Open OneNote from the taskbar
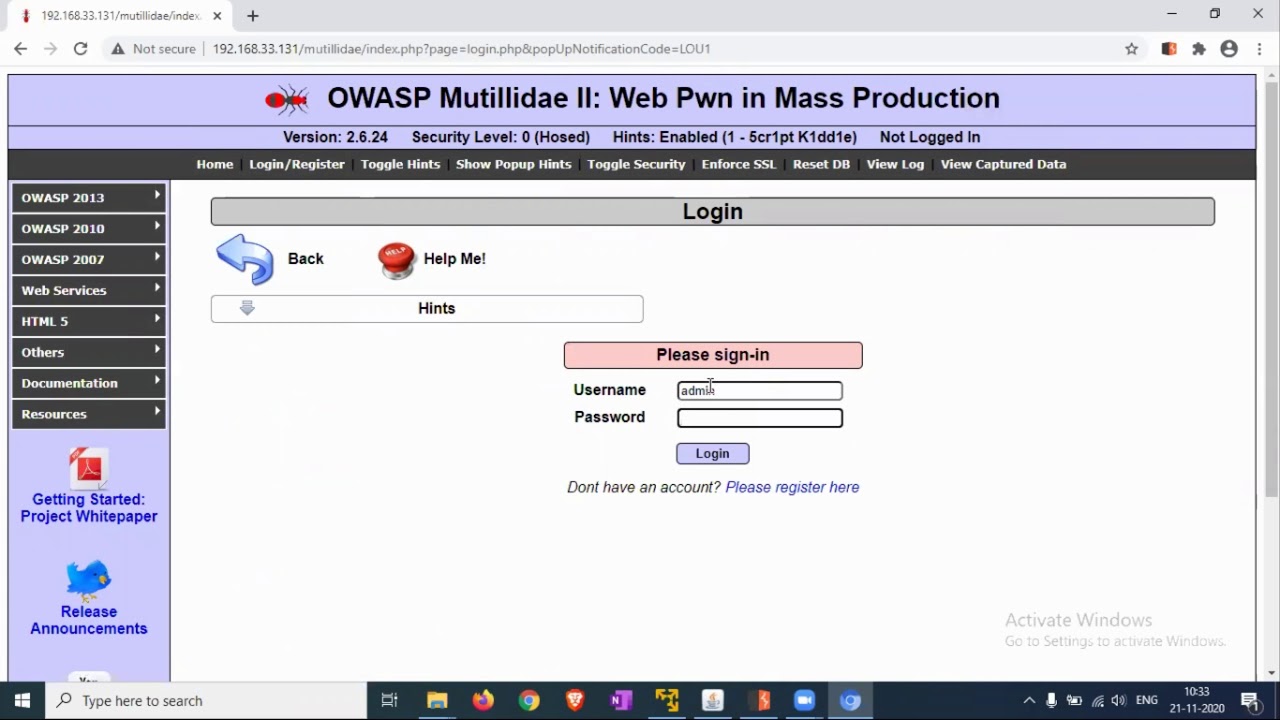The height and width of the screenshot is (720, 1280). (621, 701)
